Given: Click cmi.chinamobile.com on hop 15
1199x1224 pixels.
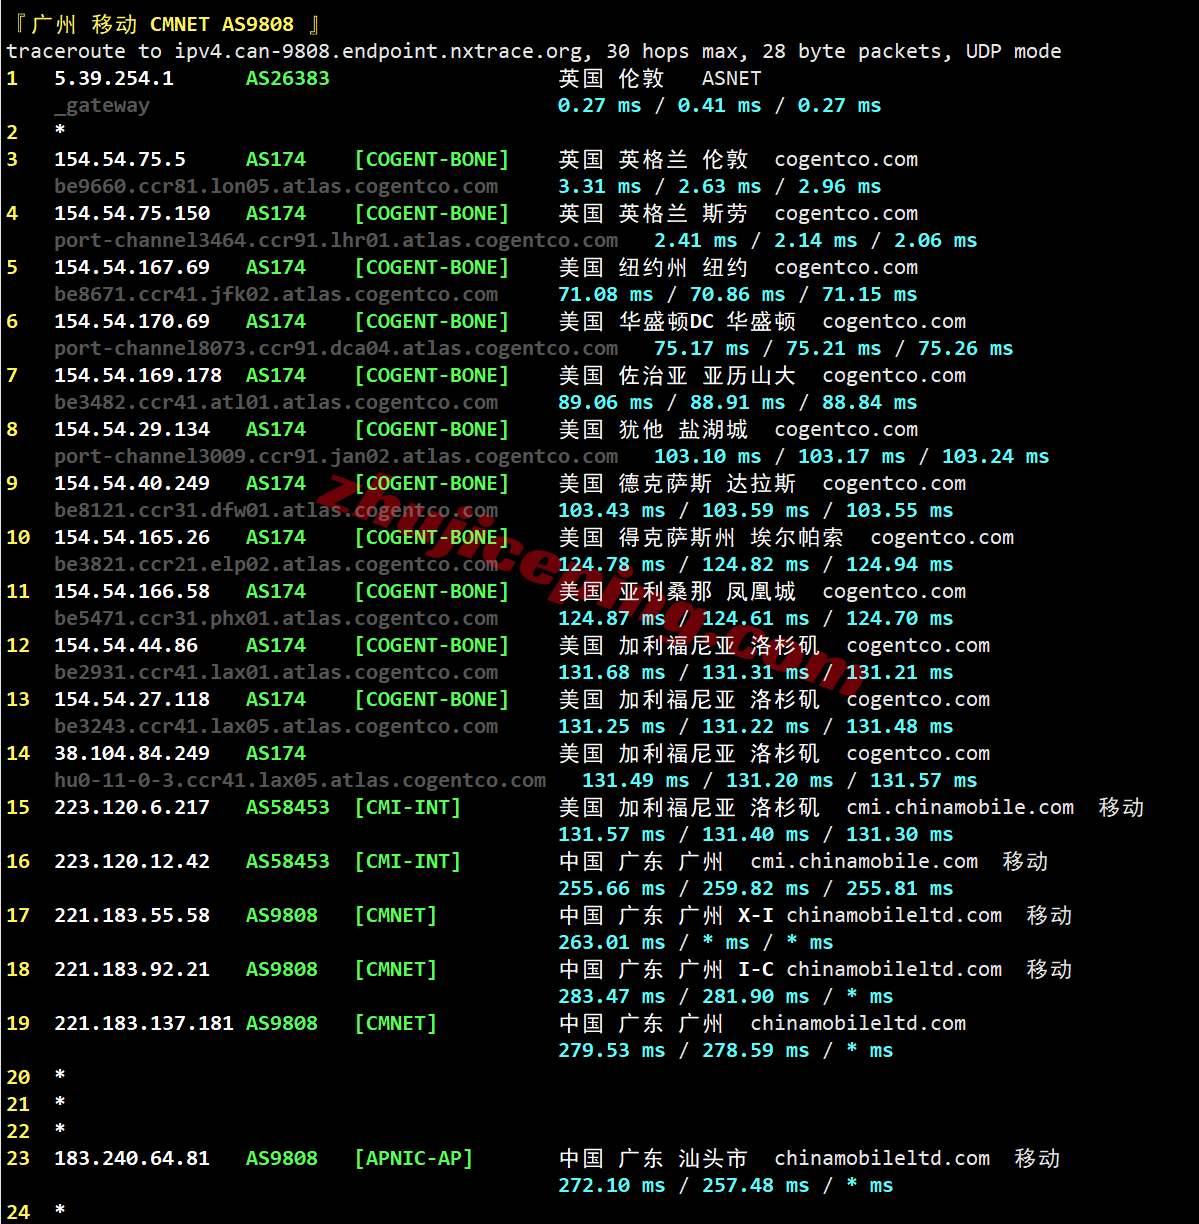Looking at the screenshot, I should coord(961,807).
